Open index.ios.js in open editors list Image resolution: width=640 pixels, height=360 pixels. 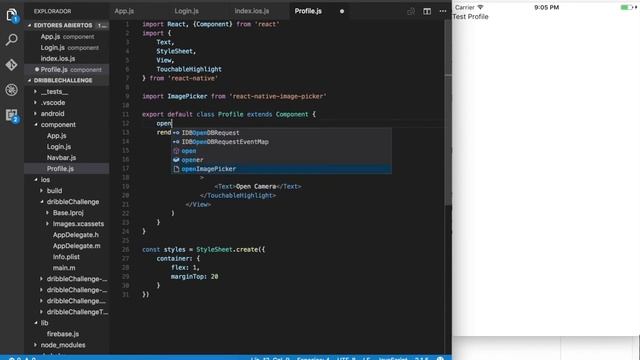(x=67, y=58)
